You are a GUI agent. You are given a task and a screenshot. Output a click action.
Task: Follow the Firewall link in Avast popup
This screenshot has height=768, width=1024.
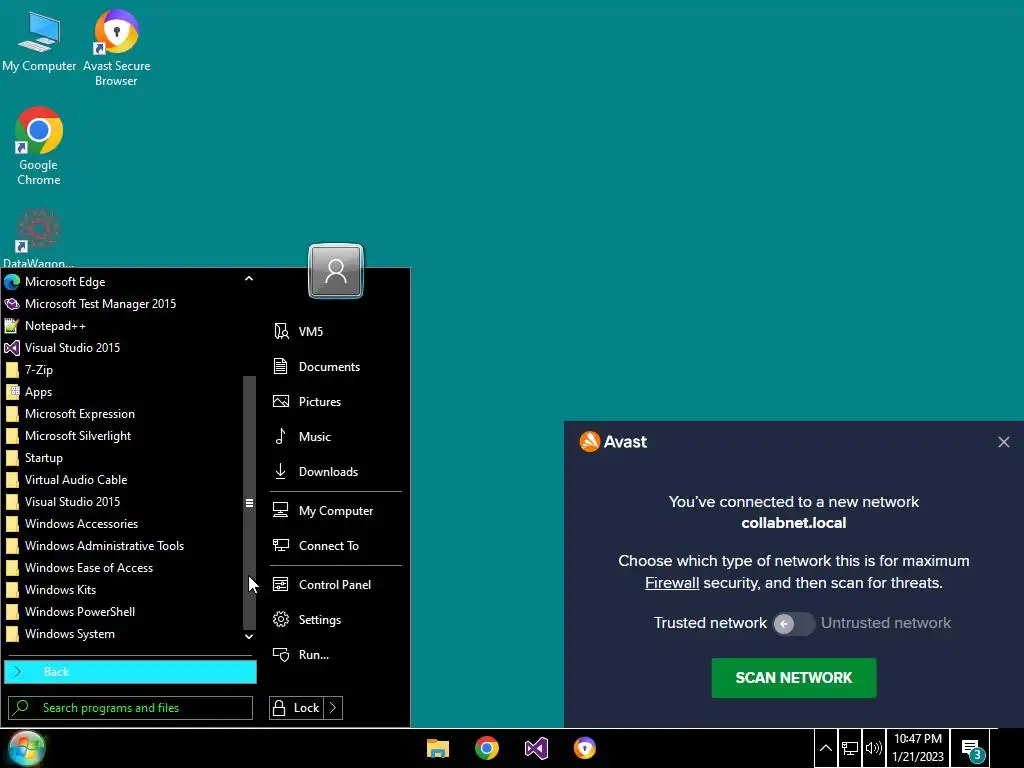(x=672, y=583)
